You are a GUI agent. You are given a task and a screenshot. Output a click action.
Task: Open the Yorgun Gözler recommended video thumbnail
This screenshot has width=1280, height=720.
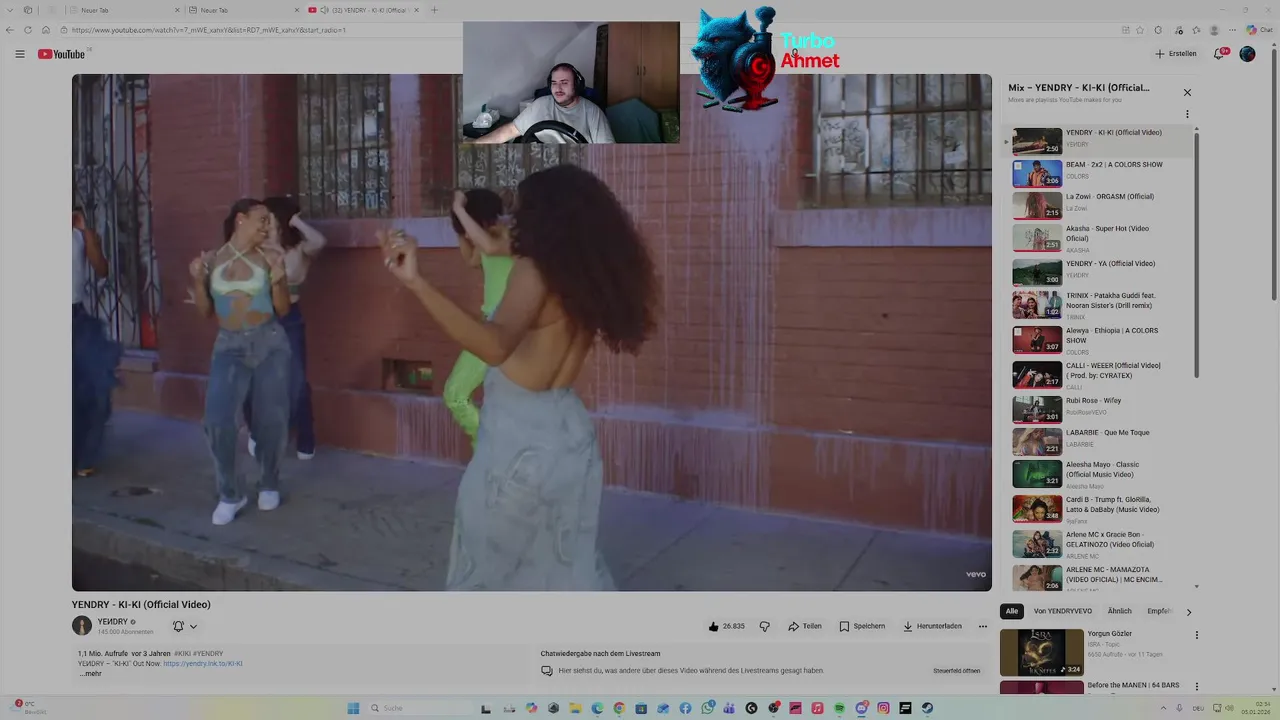[x=1041, y=652]
